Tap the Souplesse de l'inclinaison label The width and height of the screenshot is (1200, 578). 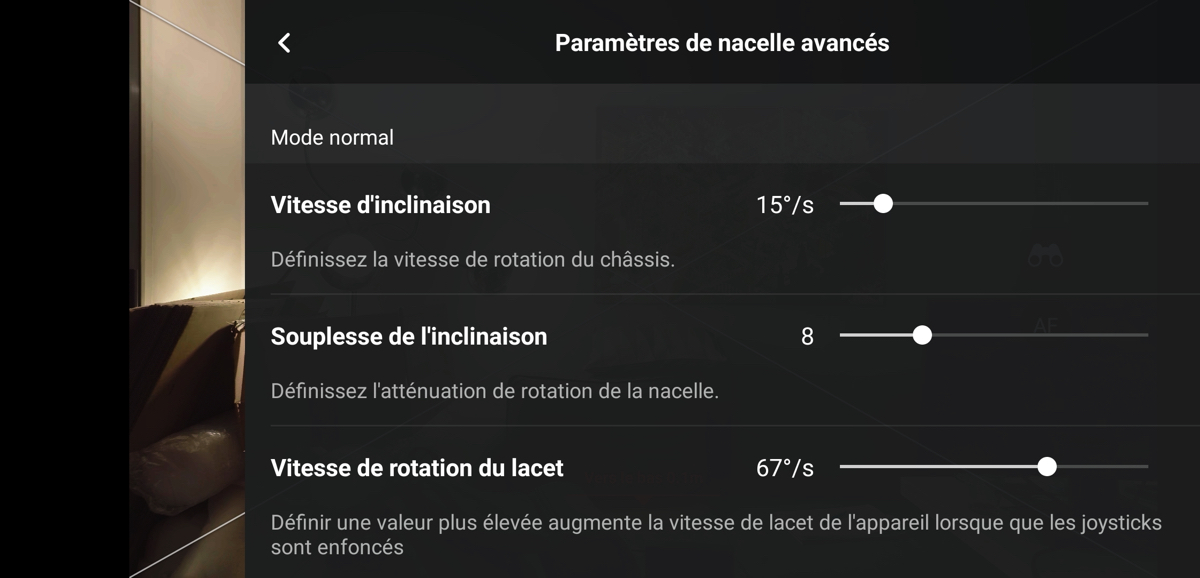pos(409,336)
